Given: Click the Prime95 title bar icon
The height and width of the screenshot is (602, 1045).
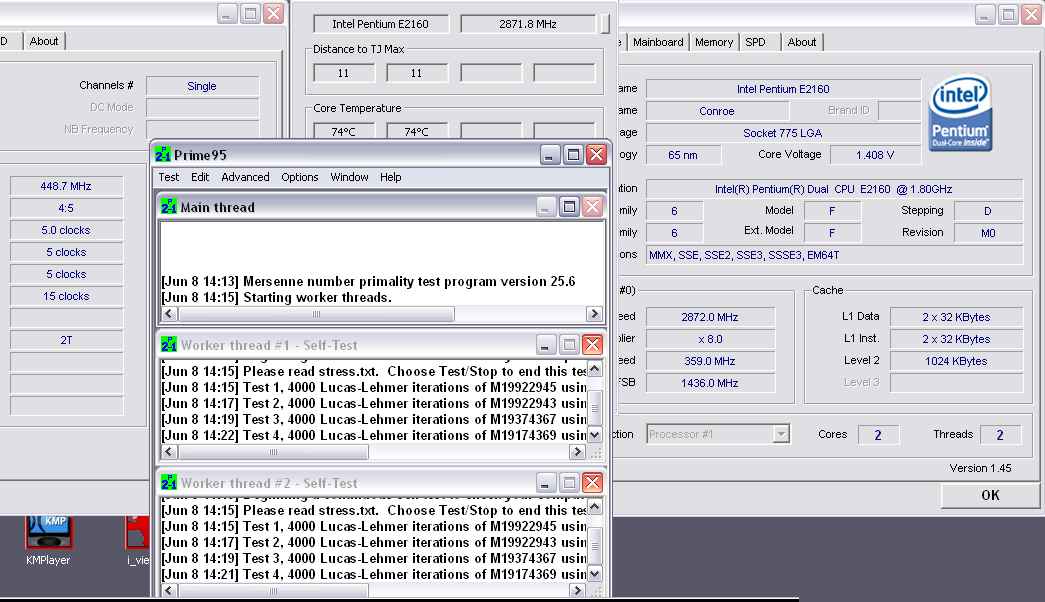Looking at the screenshot, I should tap(163, 155).
